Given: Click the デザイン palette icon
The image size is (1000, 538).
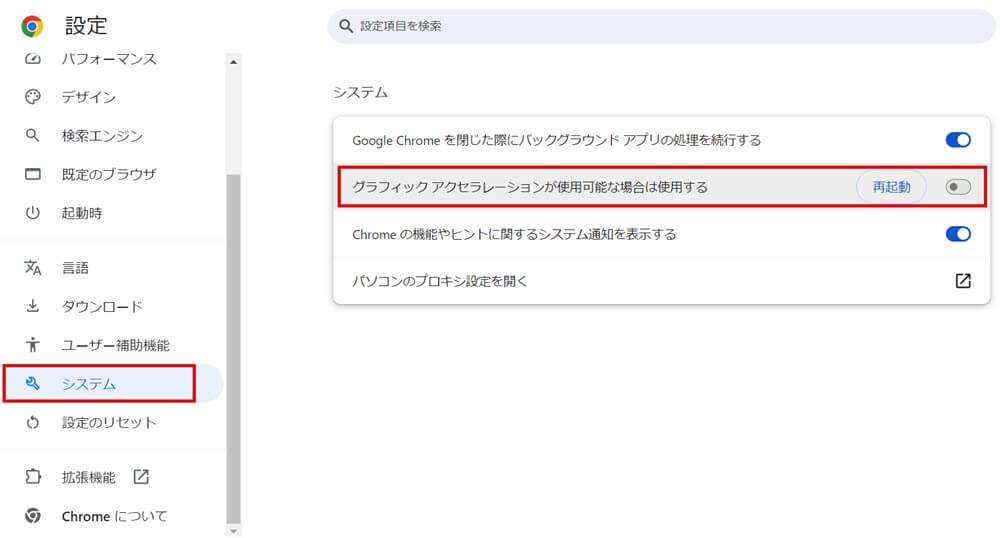Looking at the screenshot, I should 33,97.
